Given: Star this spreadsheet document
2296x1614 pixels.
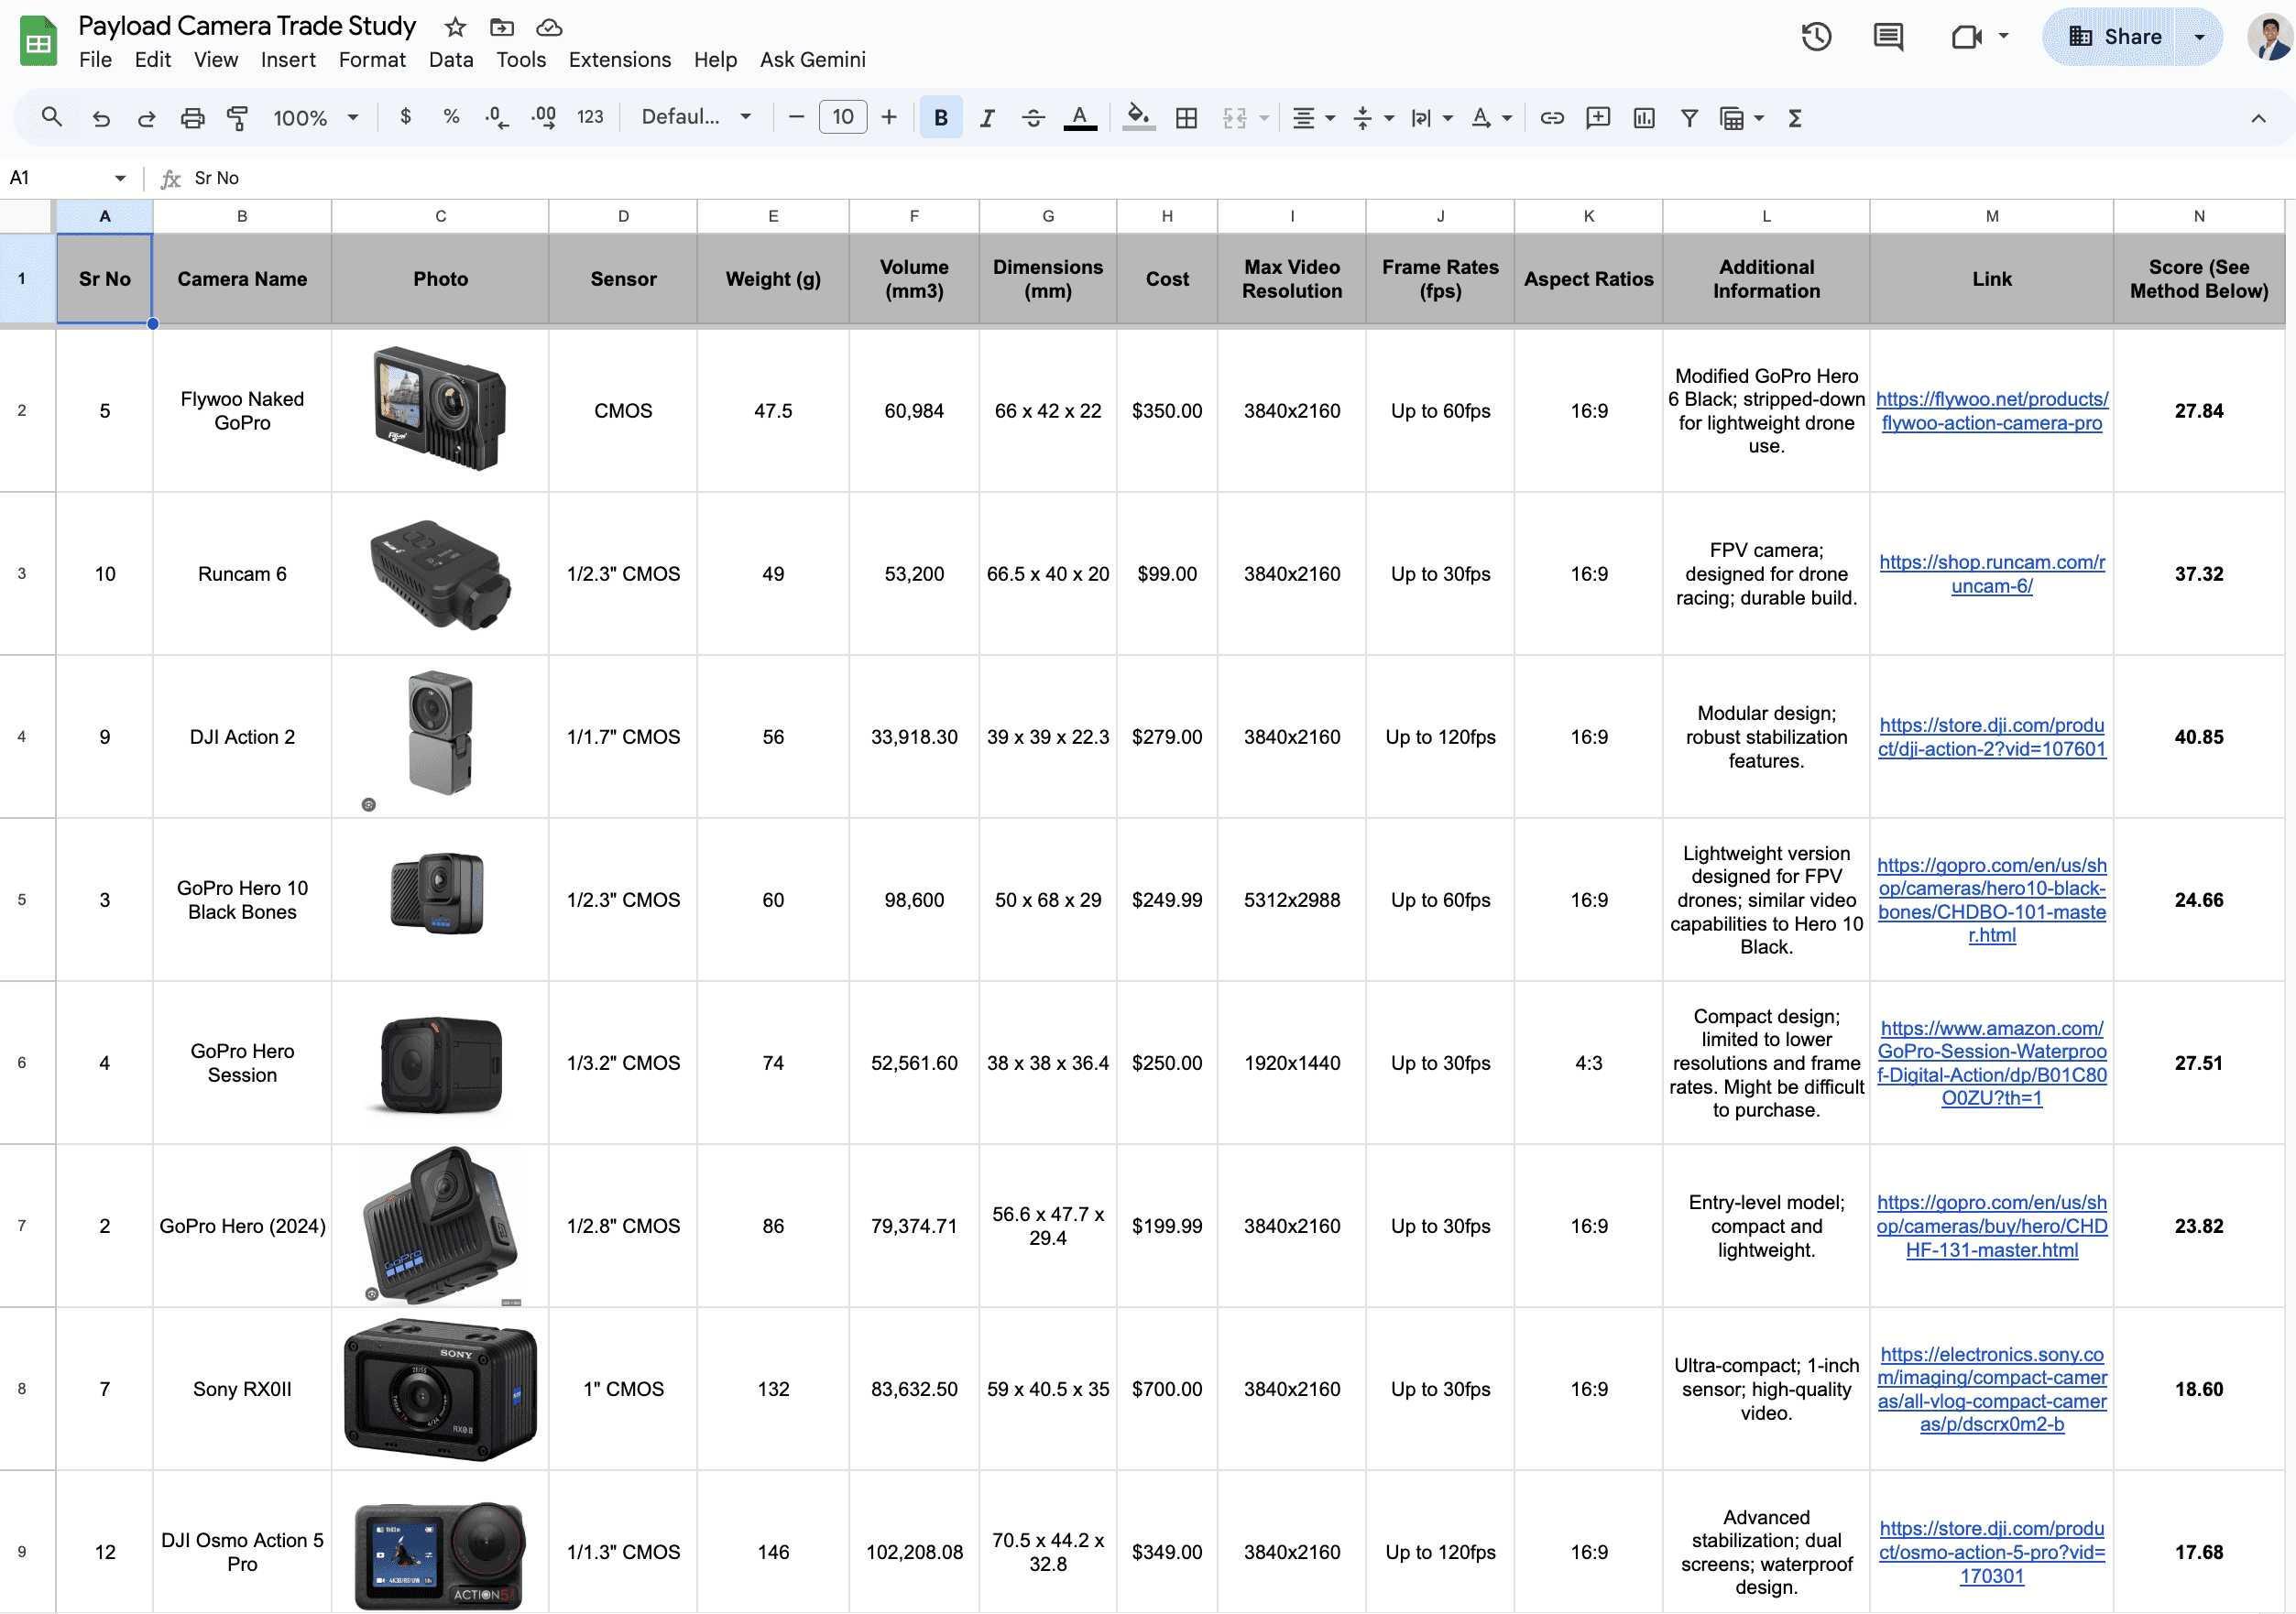Looking at the screenshot, I should coord(455,27).
